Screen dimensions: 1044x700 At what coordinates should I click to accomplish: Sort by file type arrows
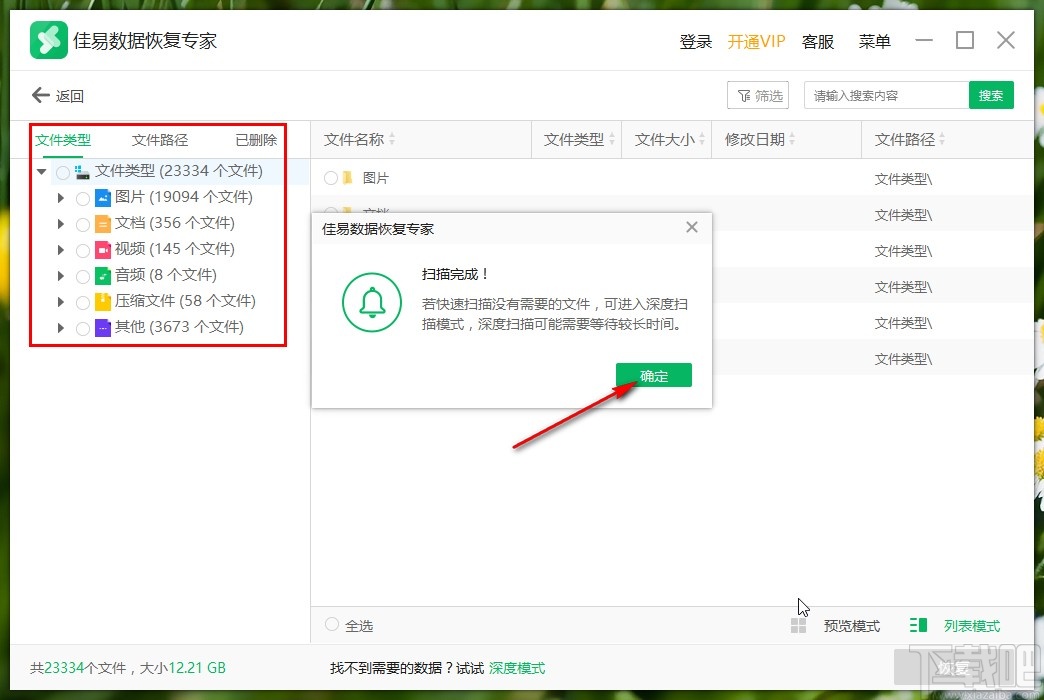click(611, 139)
